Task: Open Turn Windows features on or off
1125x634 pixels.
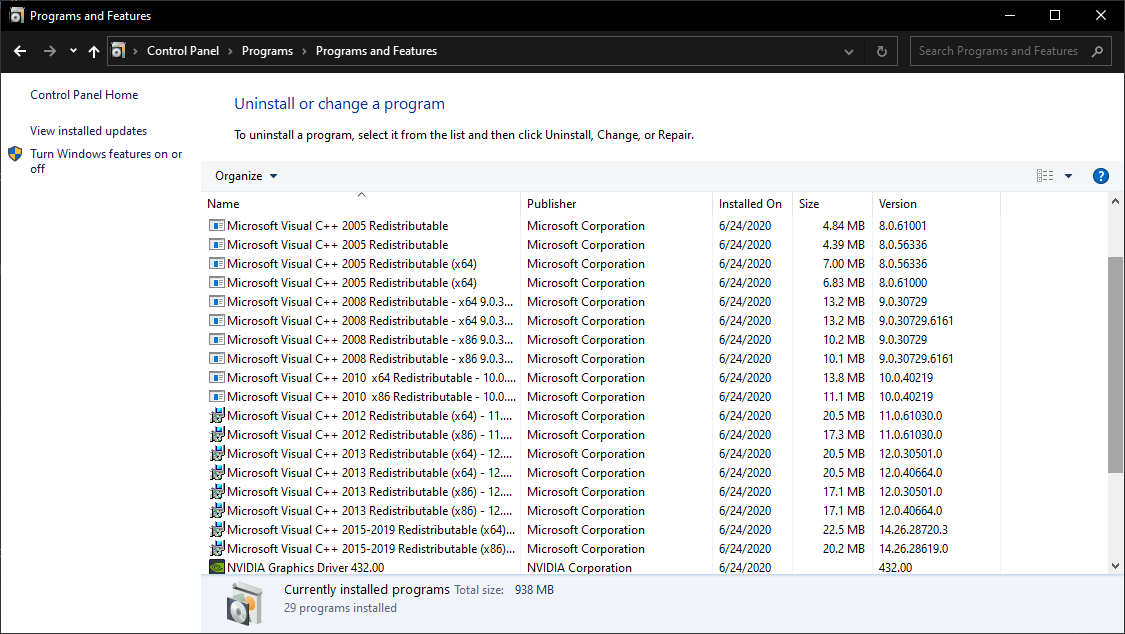Action: coord(106,161)
